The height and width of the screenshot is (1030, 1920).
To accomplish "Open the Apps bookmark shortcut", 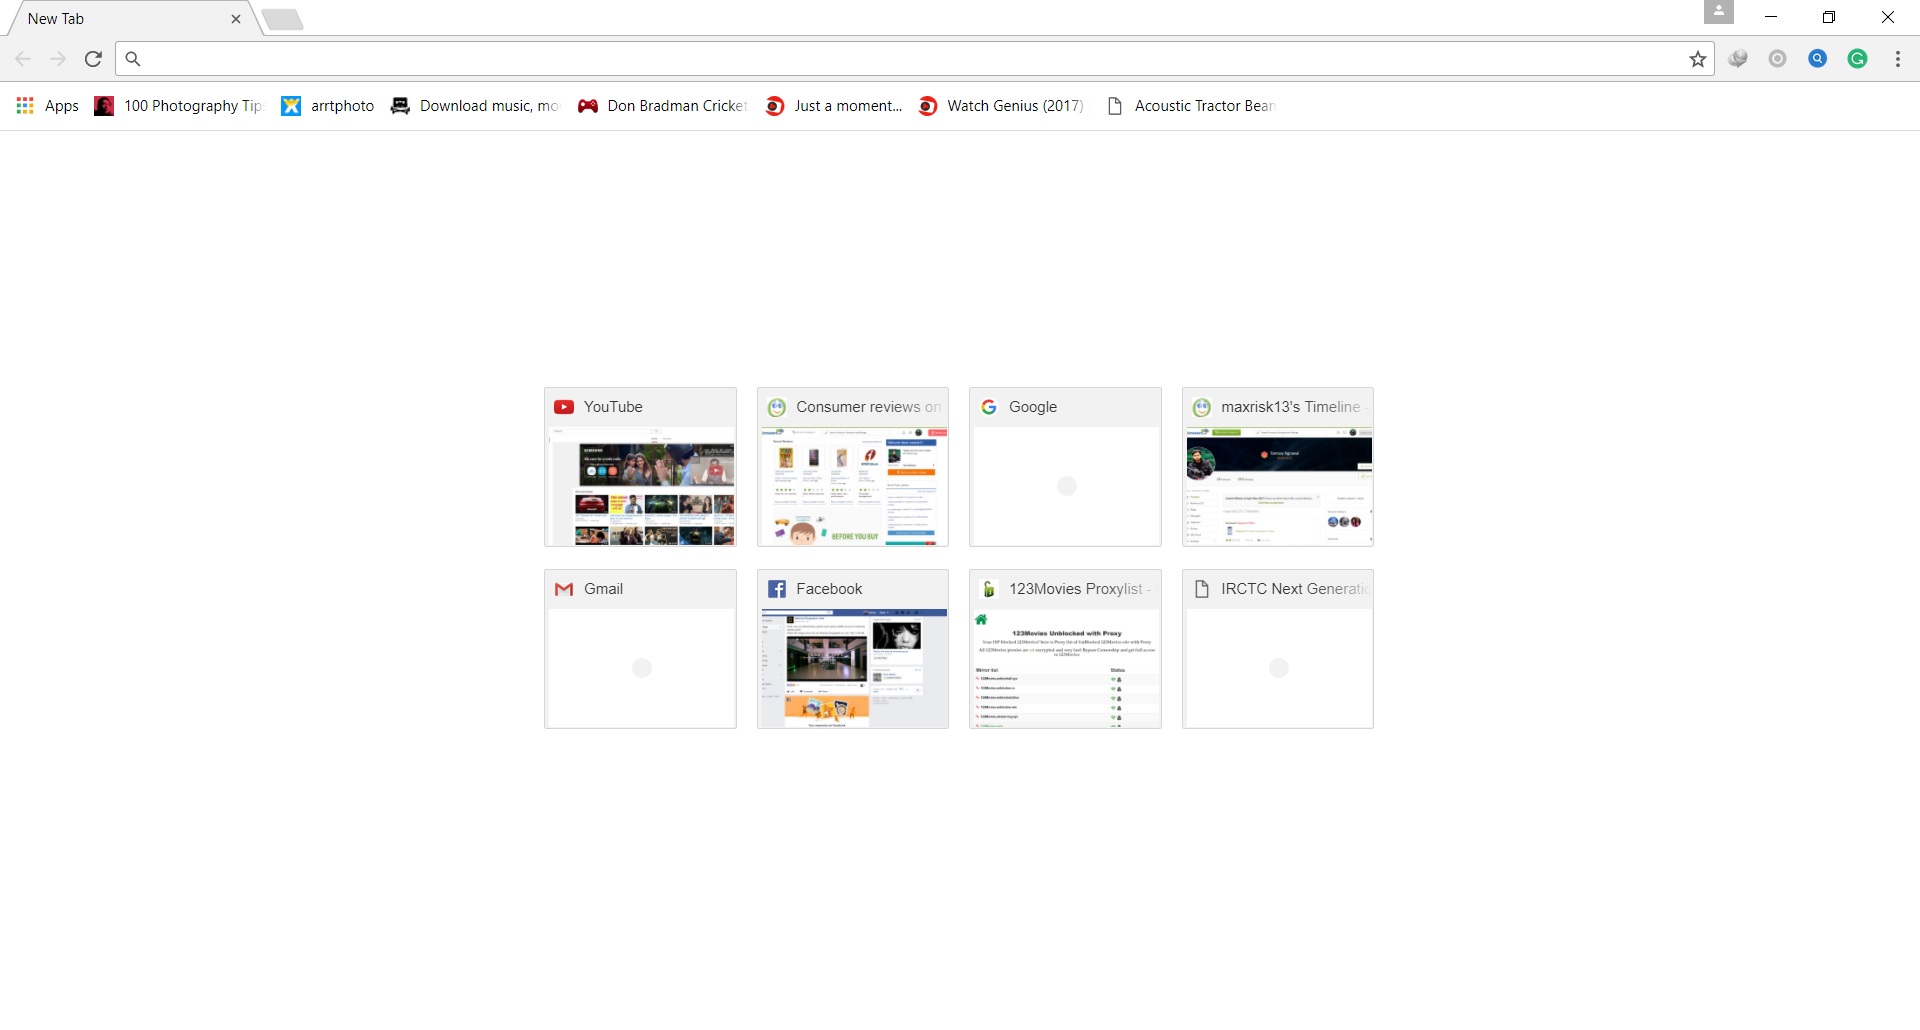I will [x=47, y=106].
